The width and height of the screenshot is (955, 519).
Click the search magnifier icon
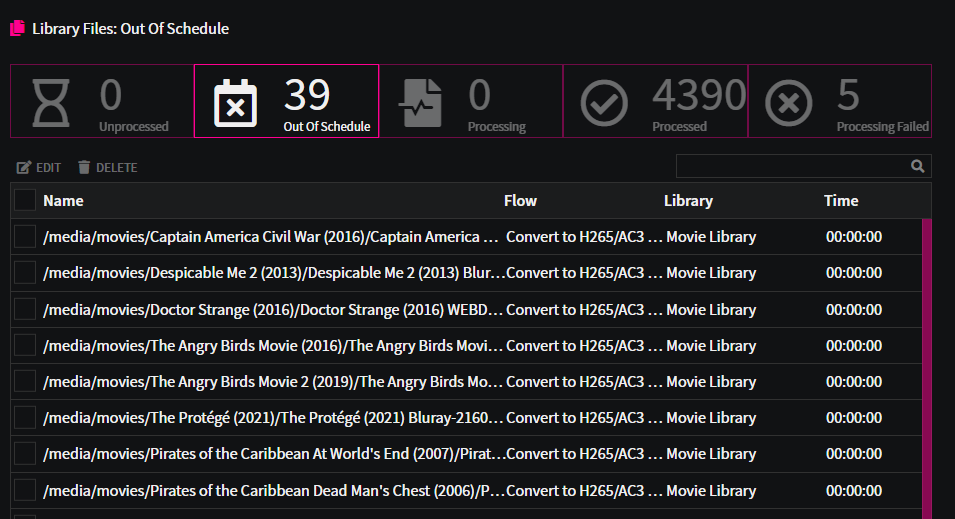pyautogui.click(x=917, y=166)
